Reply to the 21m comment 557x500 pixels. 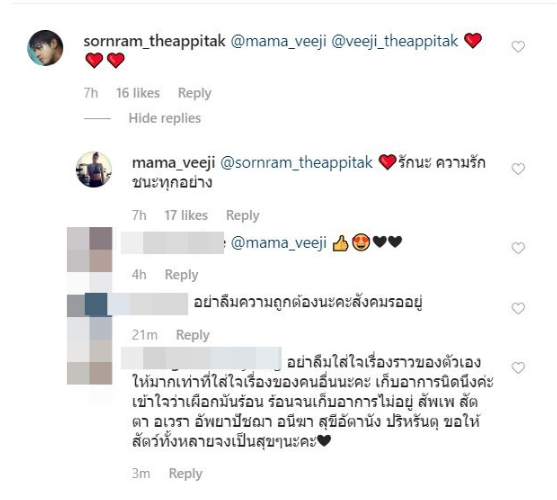193,335
